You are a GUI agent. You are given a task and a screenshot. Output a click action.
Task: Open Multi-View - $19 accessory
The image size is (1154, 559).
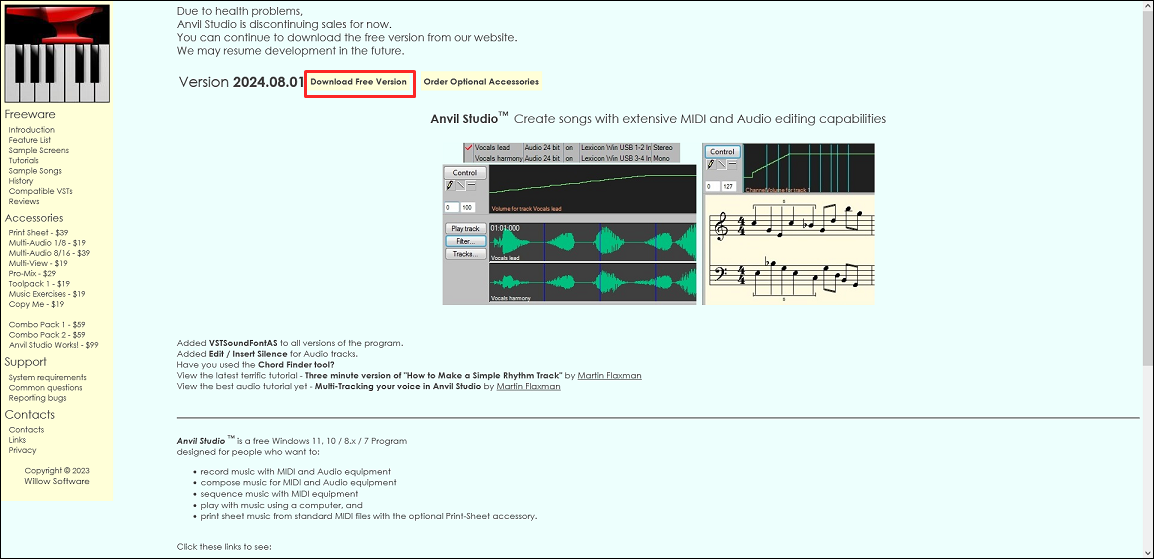(38, 263)
